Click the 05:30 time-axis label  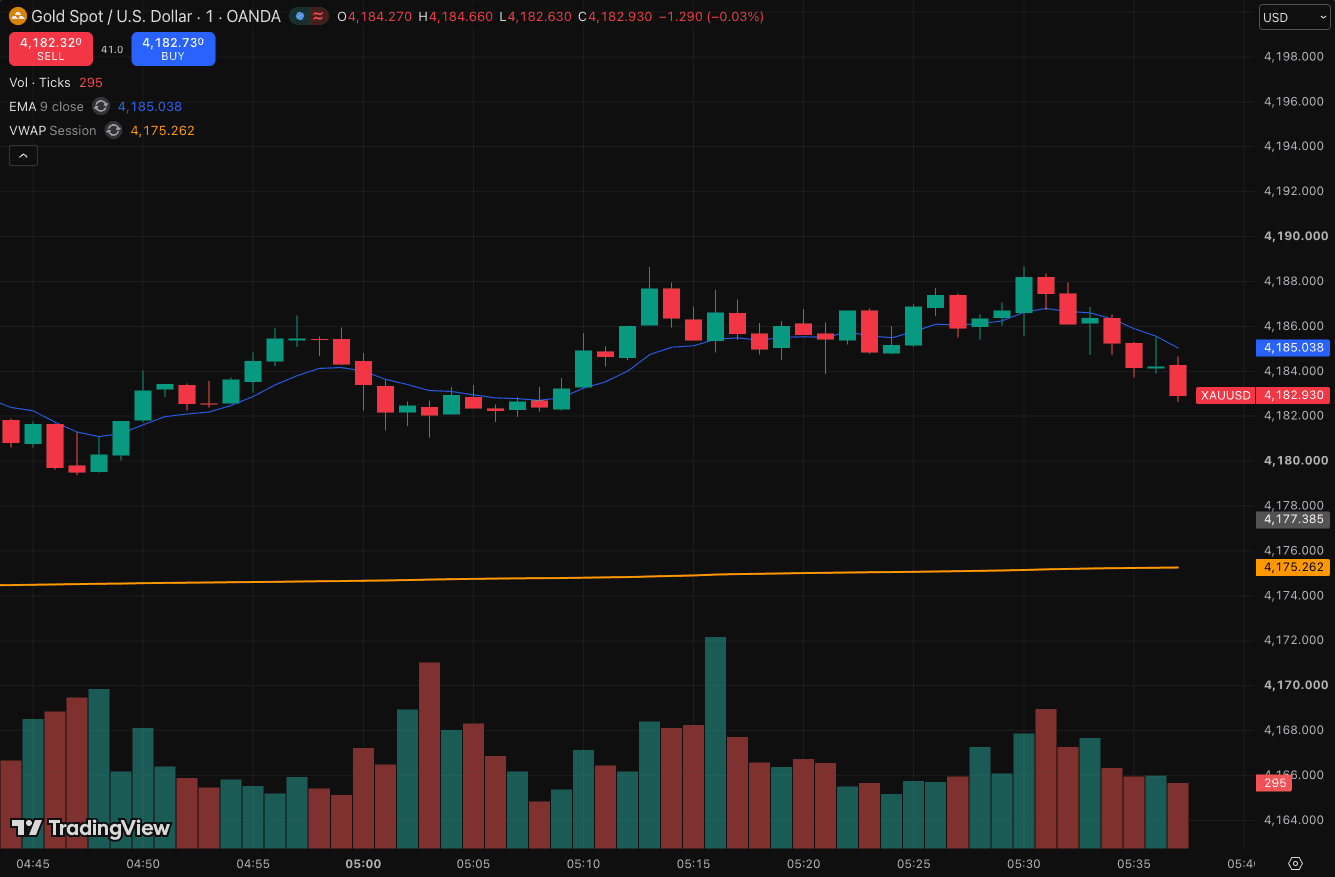[x=1024, y=863]
